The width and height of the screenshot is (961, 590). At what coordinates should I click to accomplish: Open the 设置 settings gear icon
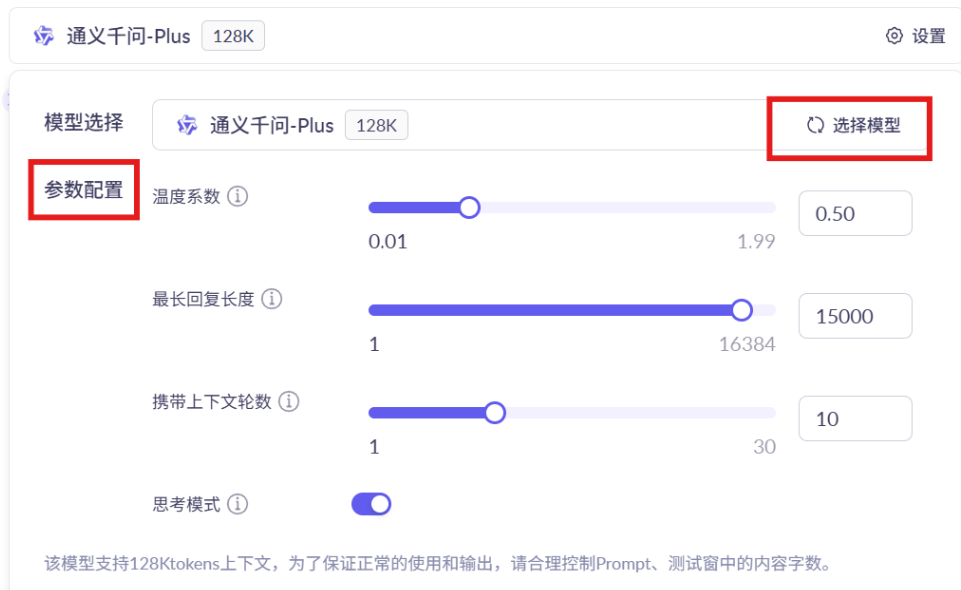pos(894,36)
